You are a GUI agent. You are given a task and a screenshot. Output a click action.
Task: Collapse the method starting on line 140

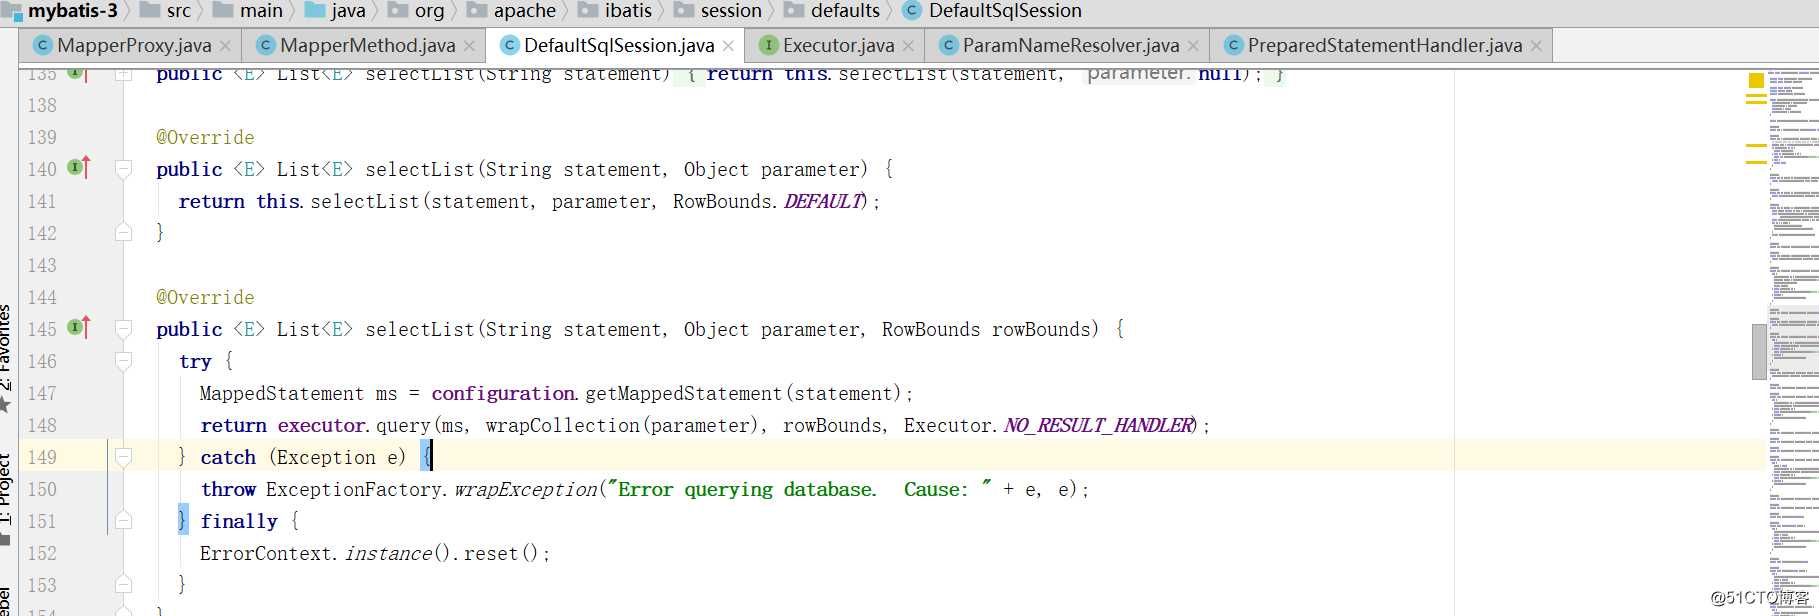click(x=124, y=169)
